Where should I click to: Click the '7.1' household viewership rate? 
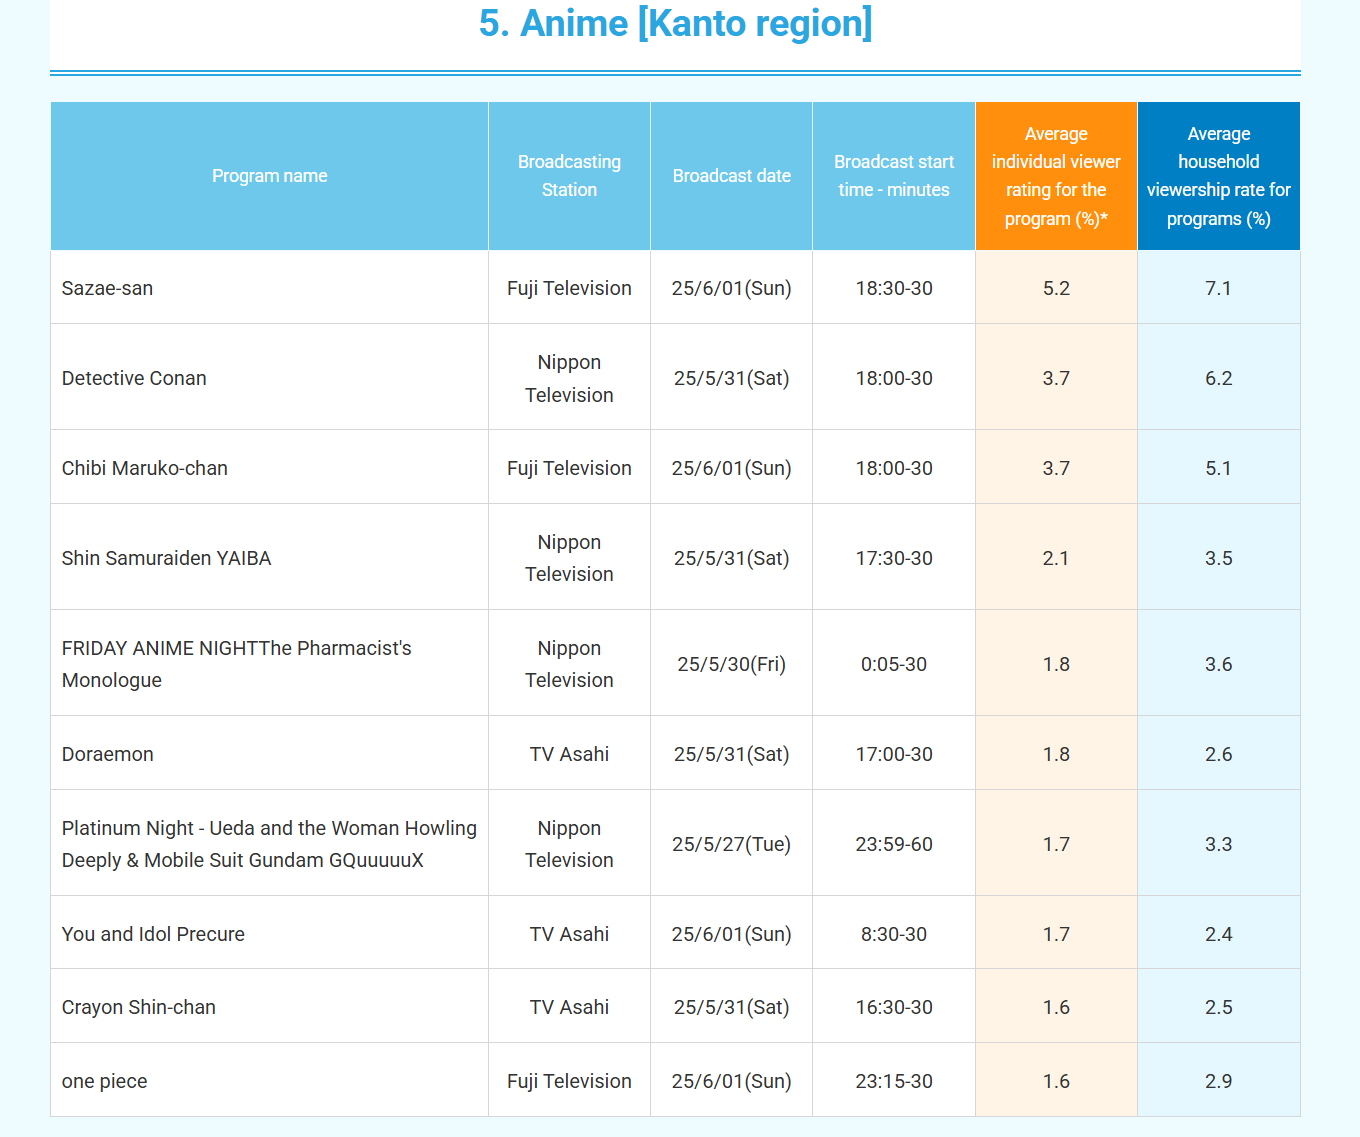(x=1218, y=288)
